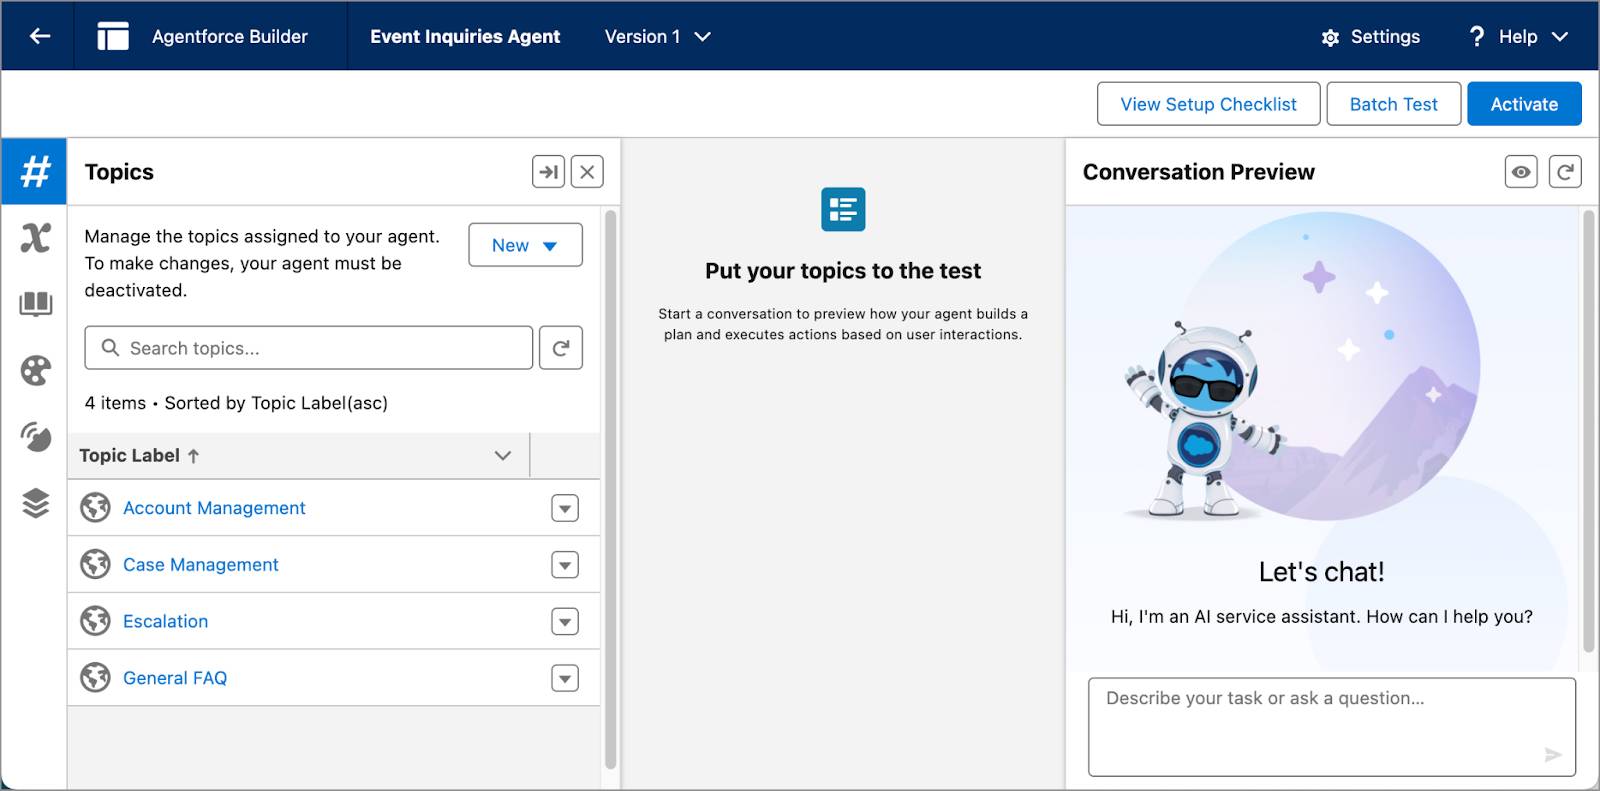This screenshot has width=1600, height=791.
Task: Open the Case Management topic link
Action: pyautogui.click(x=200, y=565)
